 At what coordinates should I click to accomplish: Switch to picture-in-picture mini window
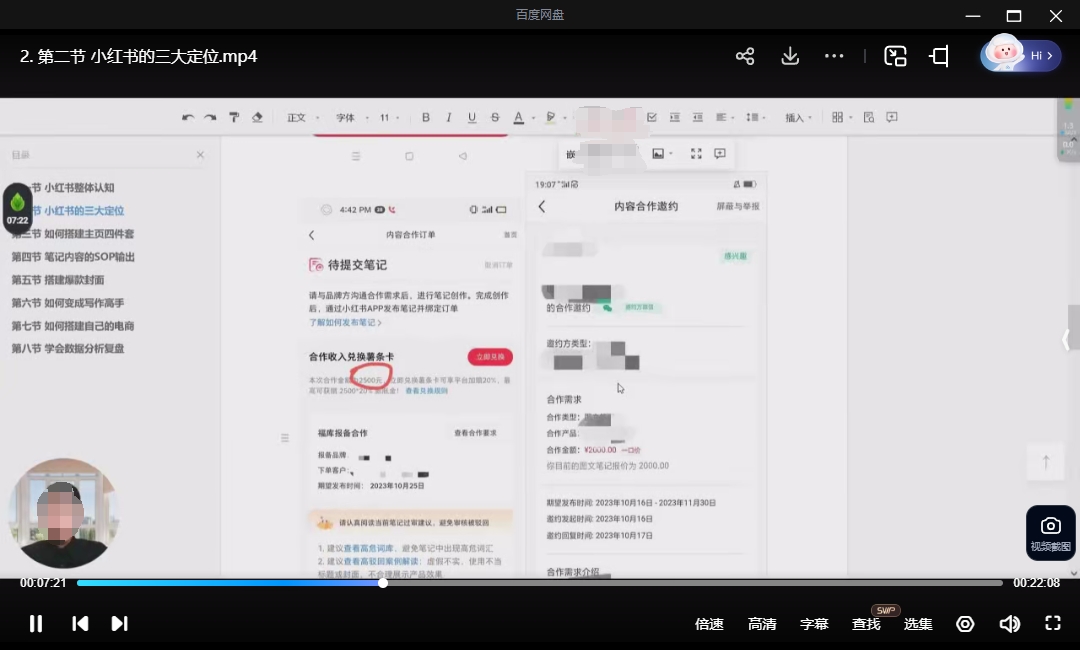pos(895,56)
